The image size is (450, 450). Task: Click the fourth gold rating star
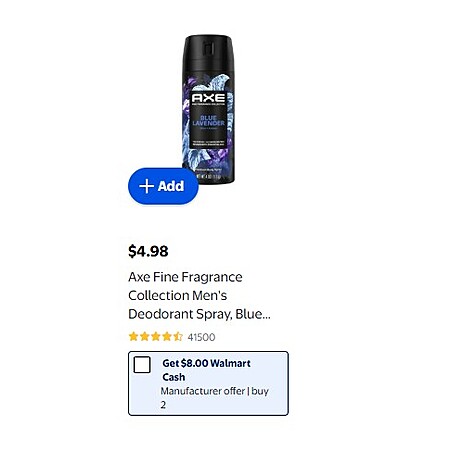167,337
